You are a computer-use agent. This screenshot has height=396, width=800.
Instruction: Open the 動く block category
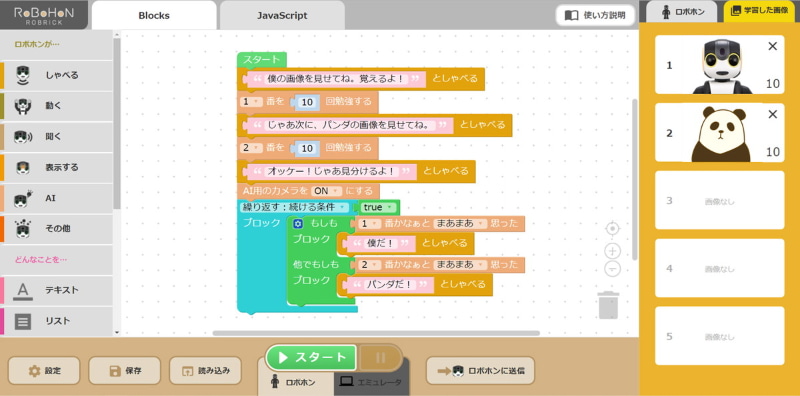coord(56,106)
